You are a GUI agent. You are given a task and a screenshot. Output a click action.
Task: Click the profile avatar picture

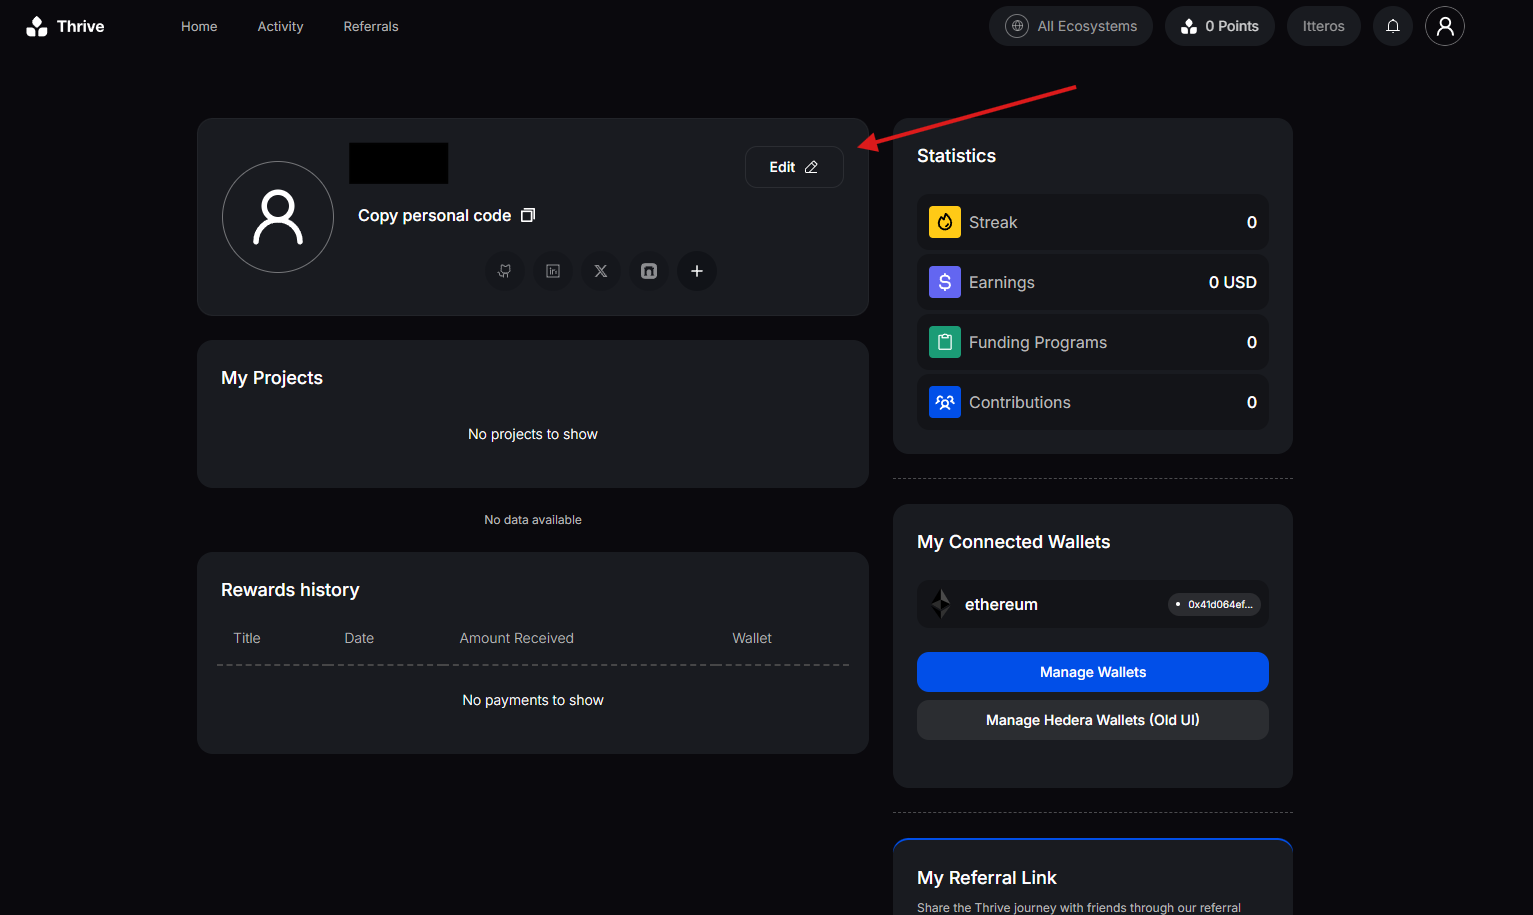[x=278, y=217]
